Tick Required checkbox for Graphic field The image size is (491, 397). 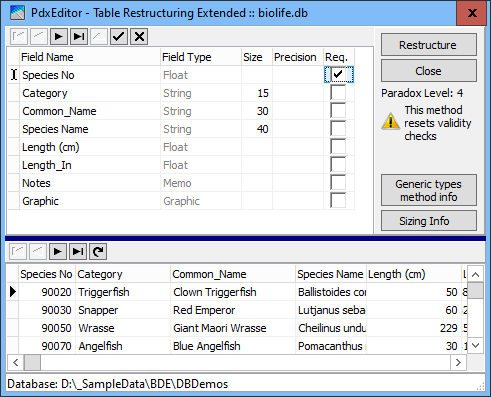[338, 200]
